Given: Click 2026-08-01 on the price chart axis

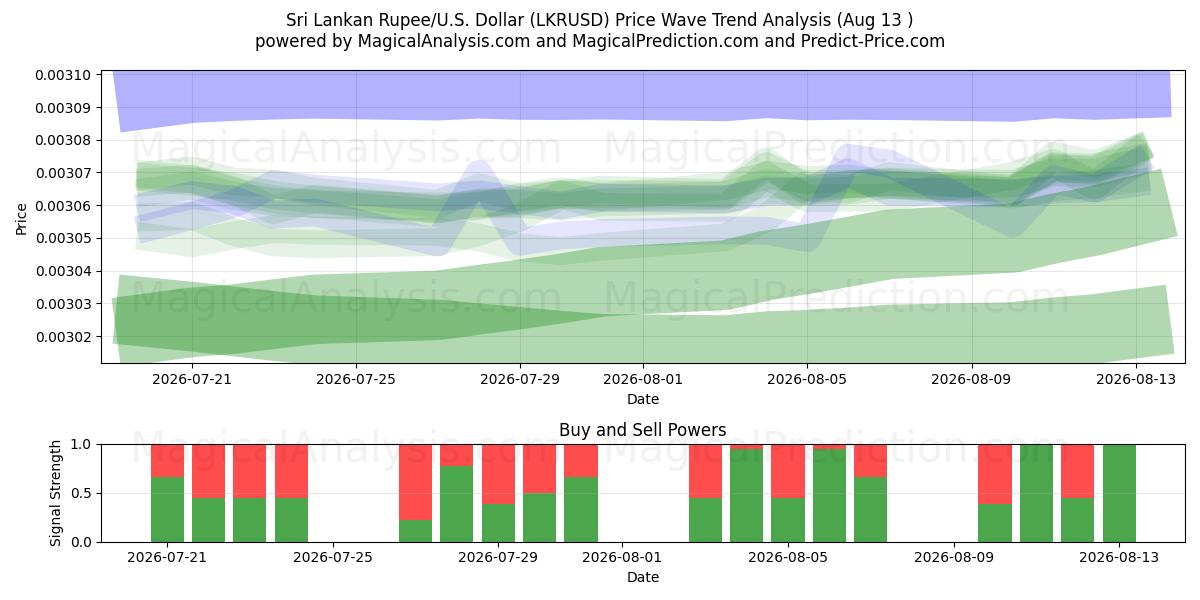Looking at the screenshot, I should point(643,380).
